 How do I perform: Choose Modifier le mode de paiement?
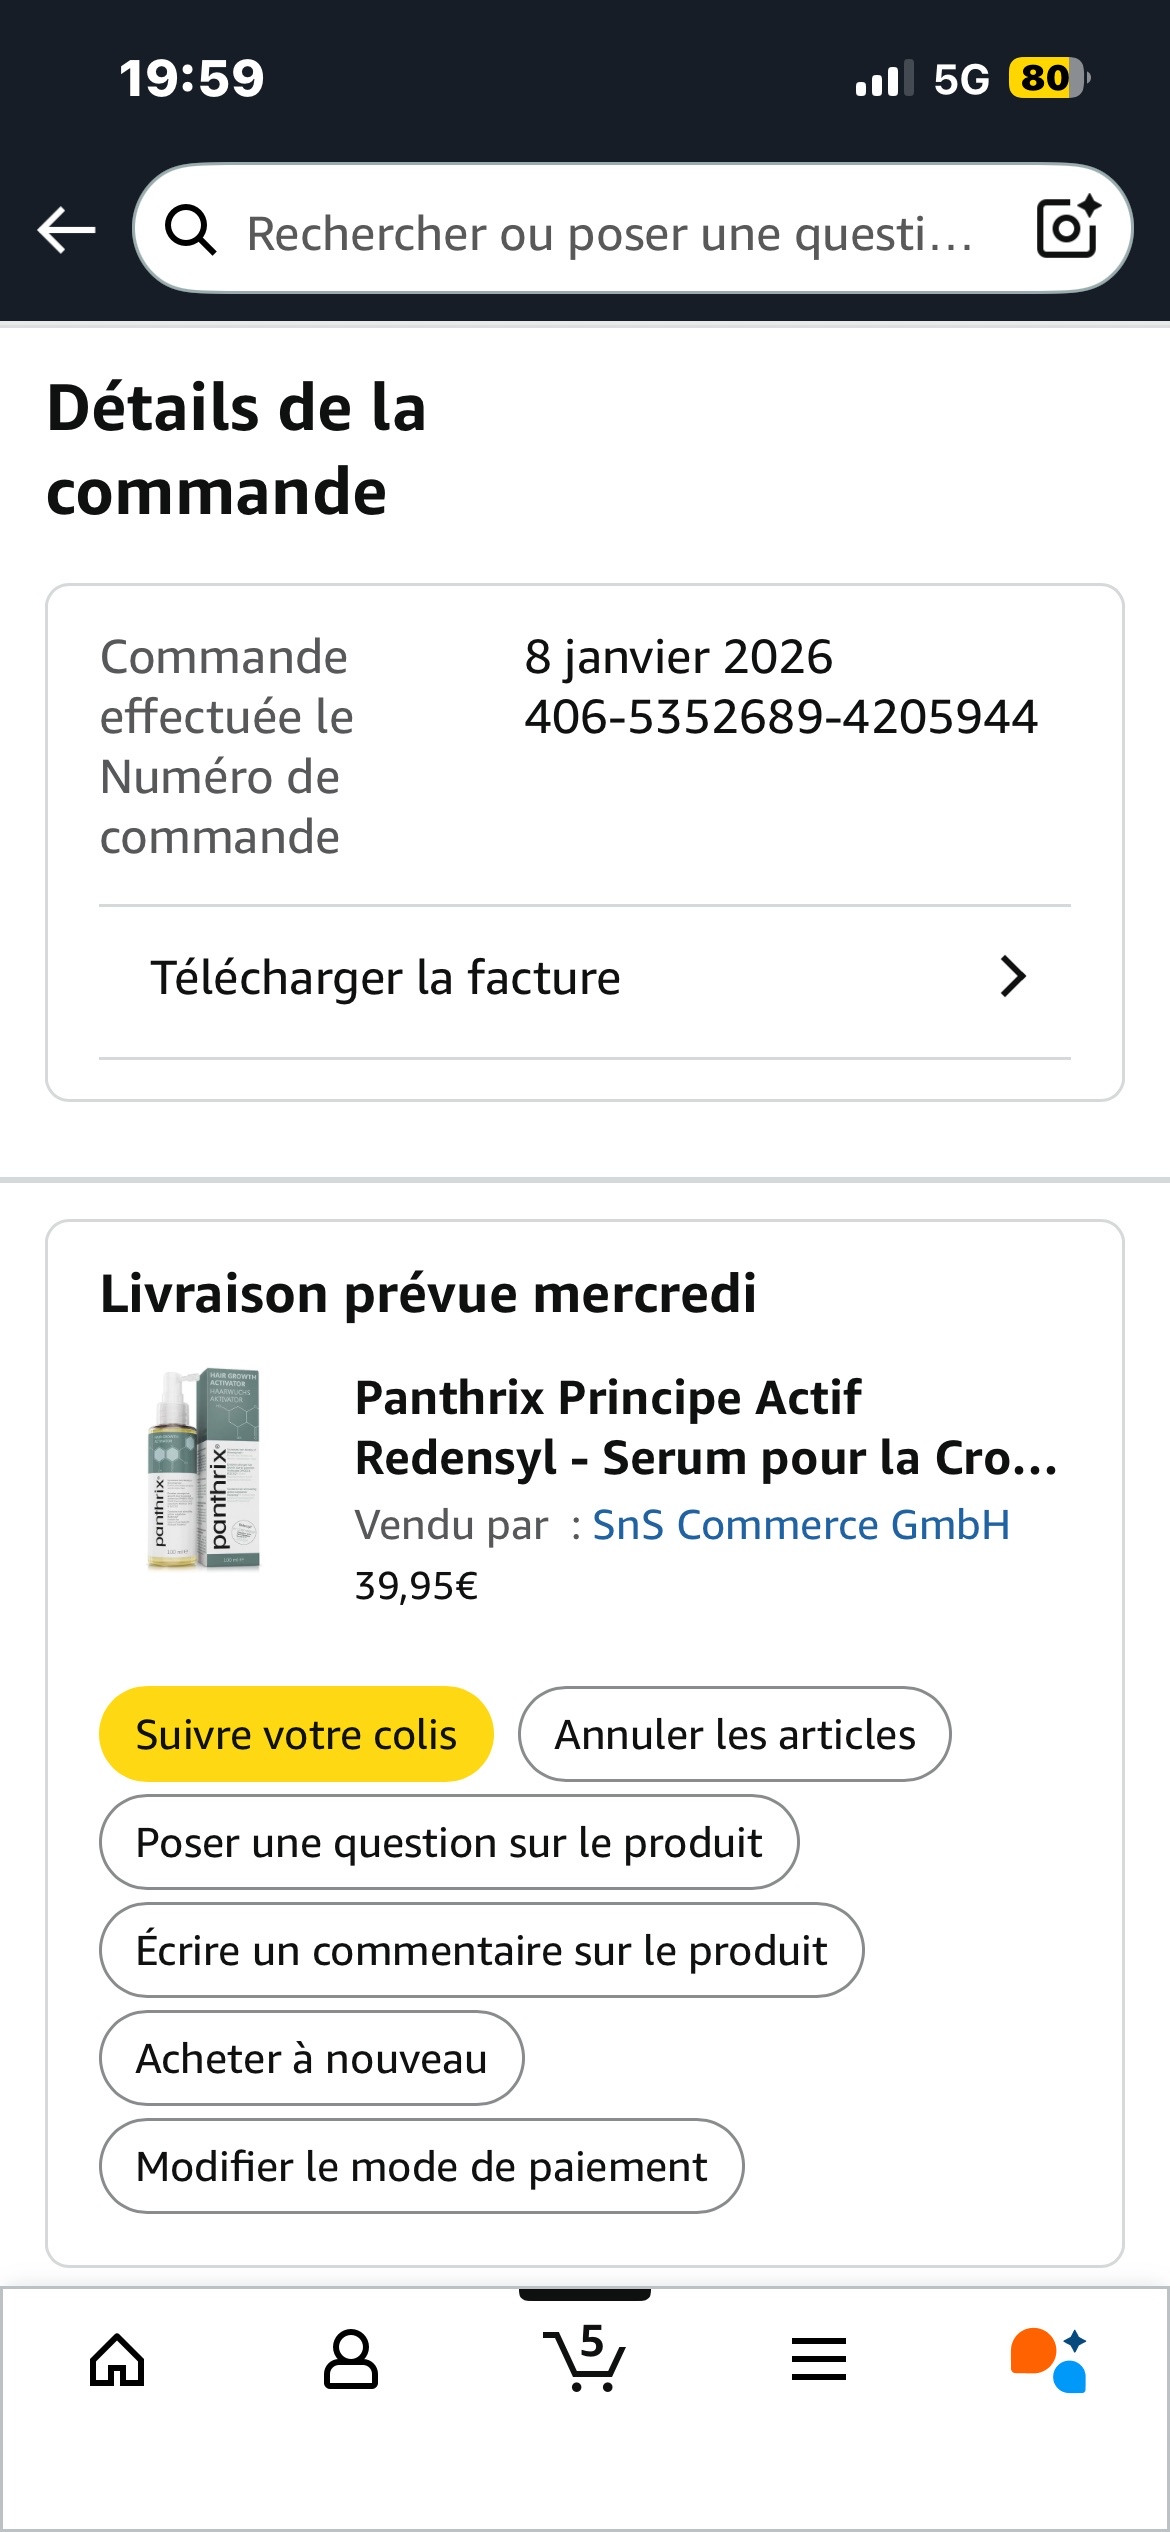pos(421,2167)
